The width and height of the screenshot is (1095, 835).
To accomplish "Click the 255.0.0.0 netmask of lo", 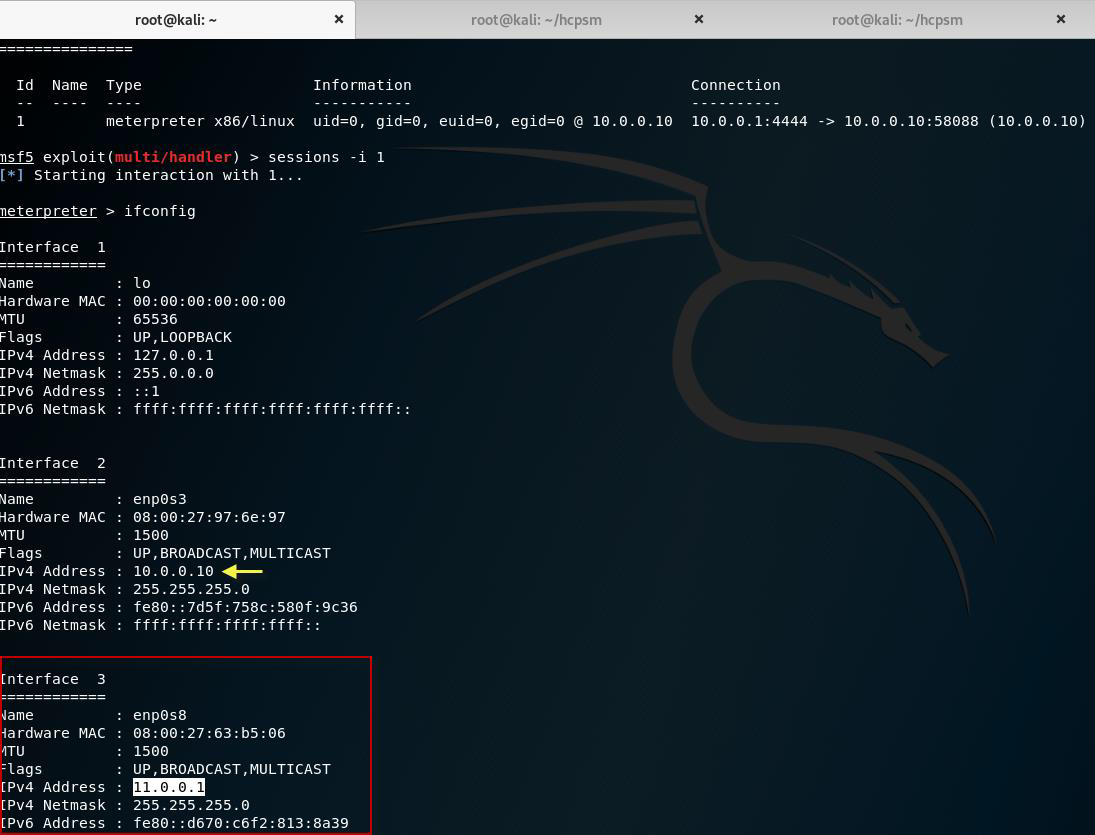I will click(x=173, y=374).
